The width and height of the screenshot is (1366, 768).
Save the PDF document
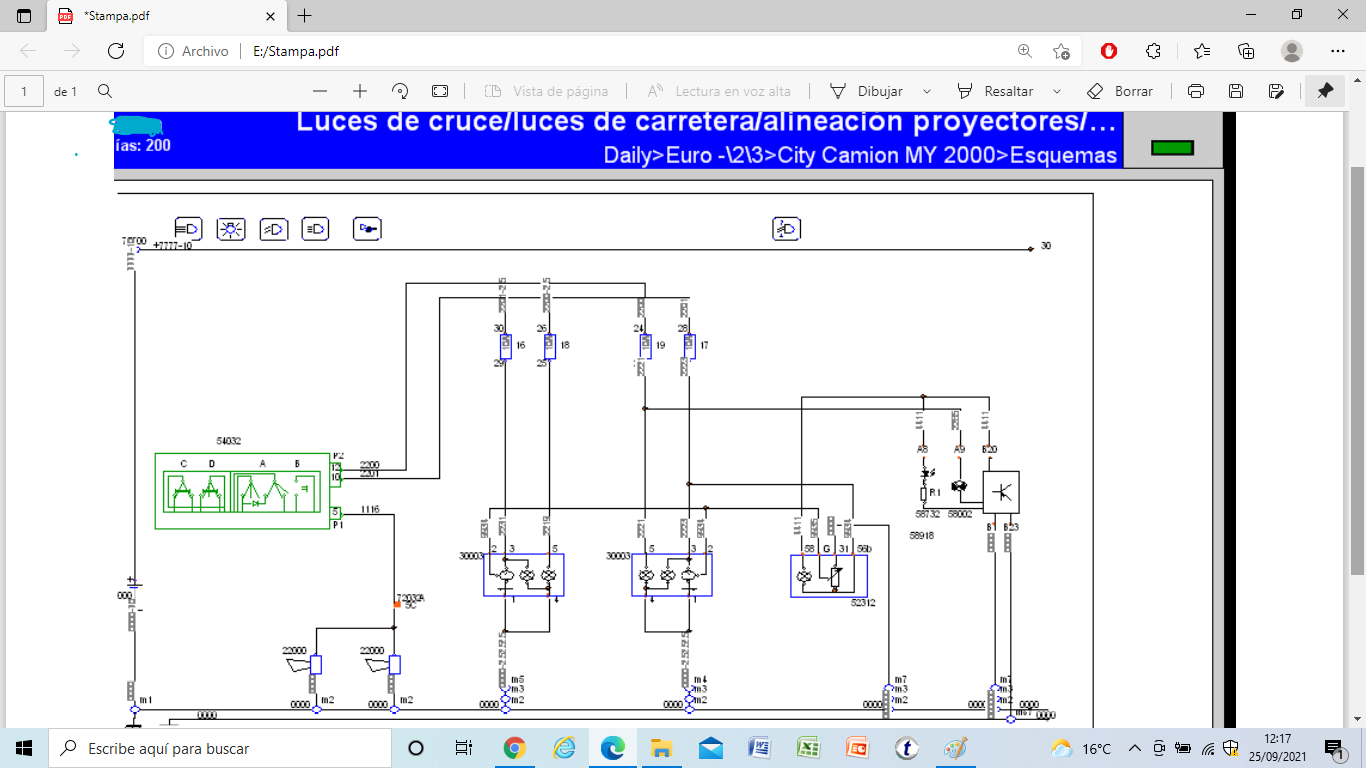1236,91
